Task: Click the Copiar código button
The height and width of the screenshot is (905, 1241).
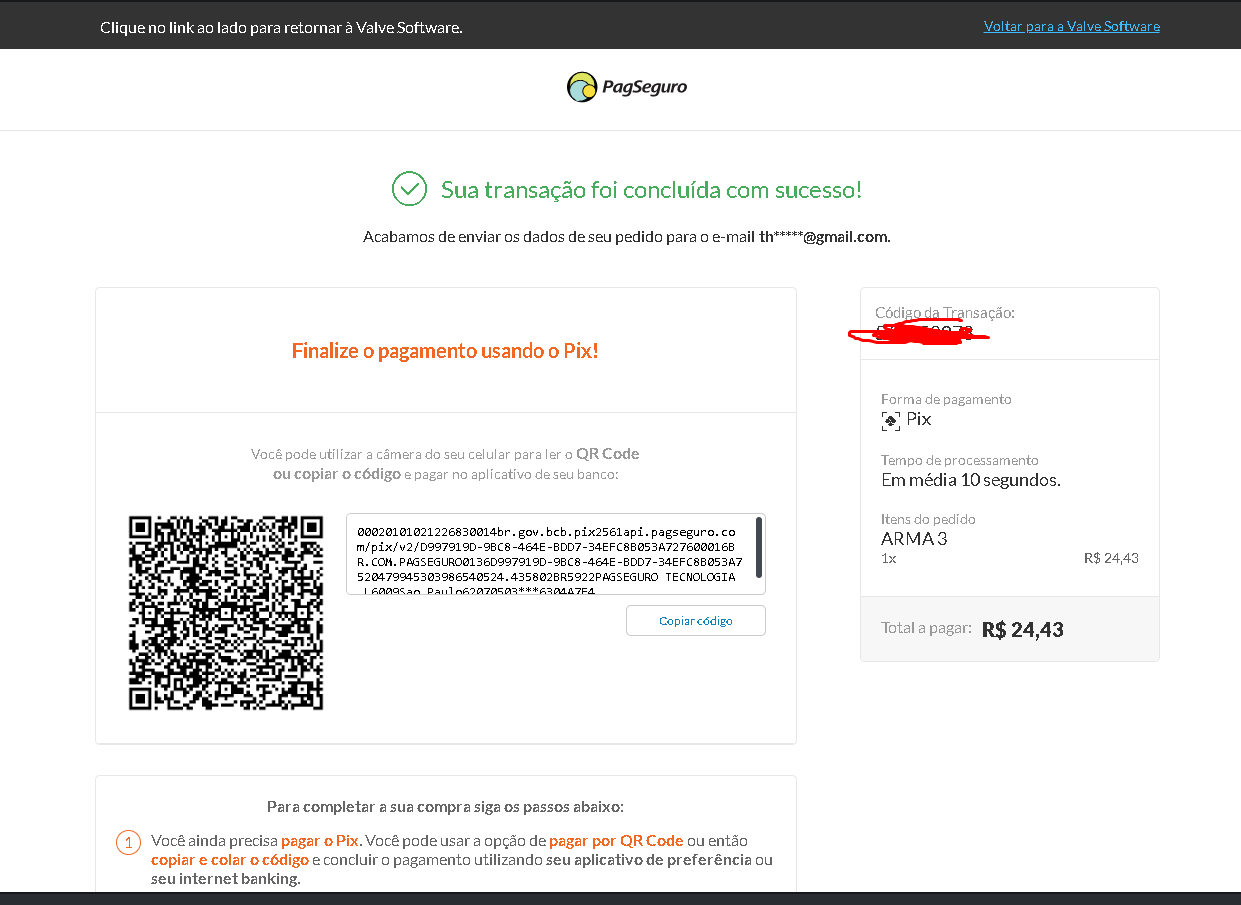Action: pos(696,621)
